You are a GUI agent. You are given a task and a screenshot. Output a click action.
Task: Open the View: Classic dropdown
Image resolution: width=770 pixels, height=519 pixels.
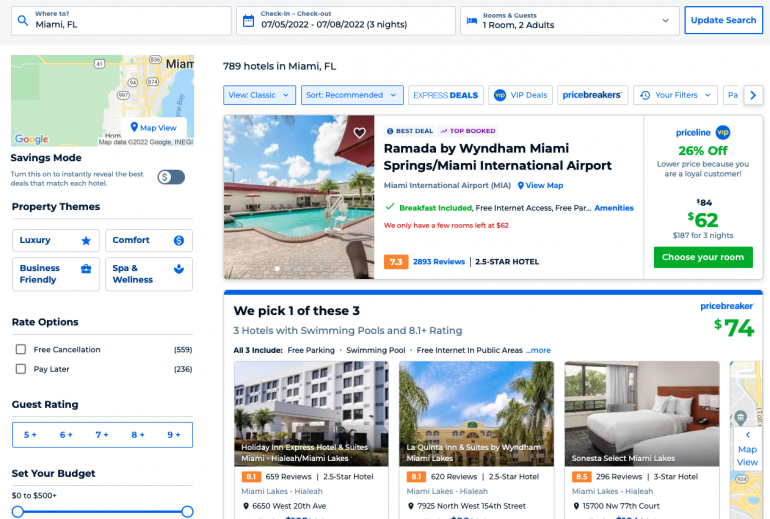pyautogui.click(x=259, y=95)
